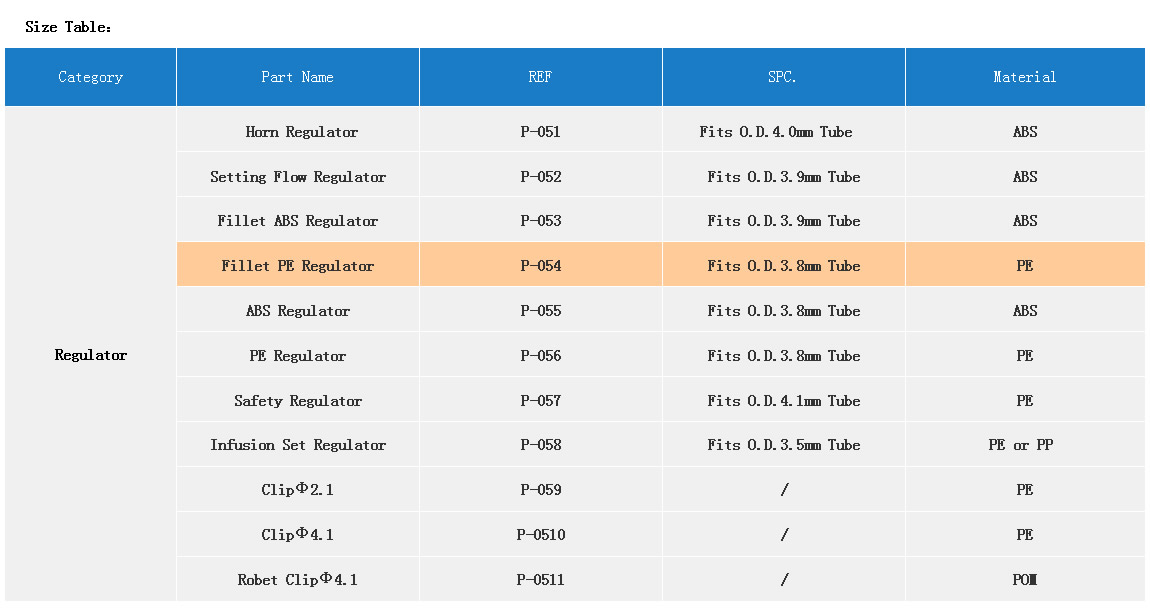
Task: Select Fillet ABS Regulator part name
Action: tap(298, 221)
